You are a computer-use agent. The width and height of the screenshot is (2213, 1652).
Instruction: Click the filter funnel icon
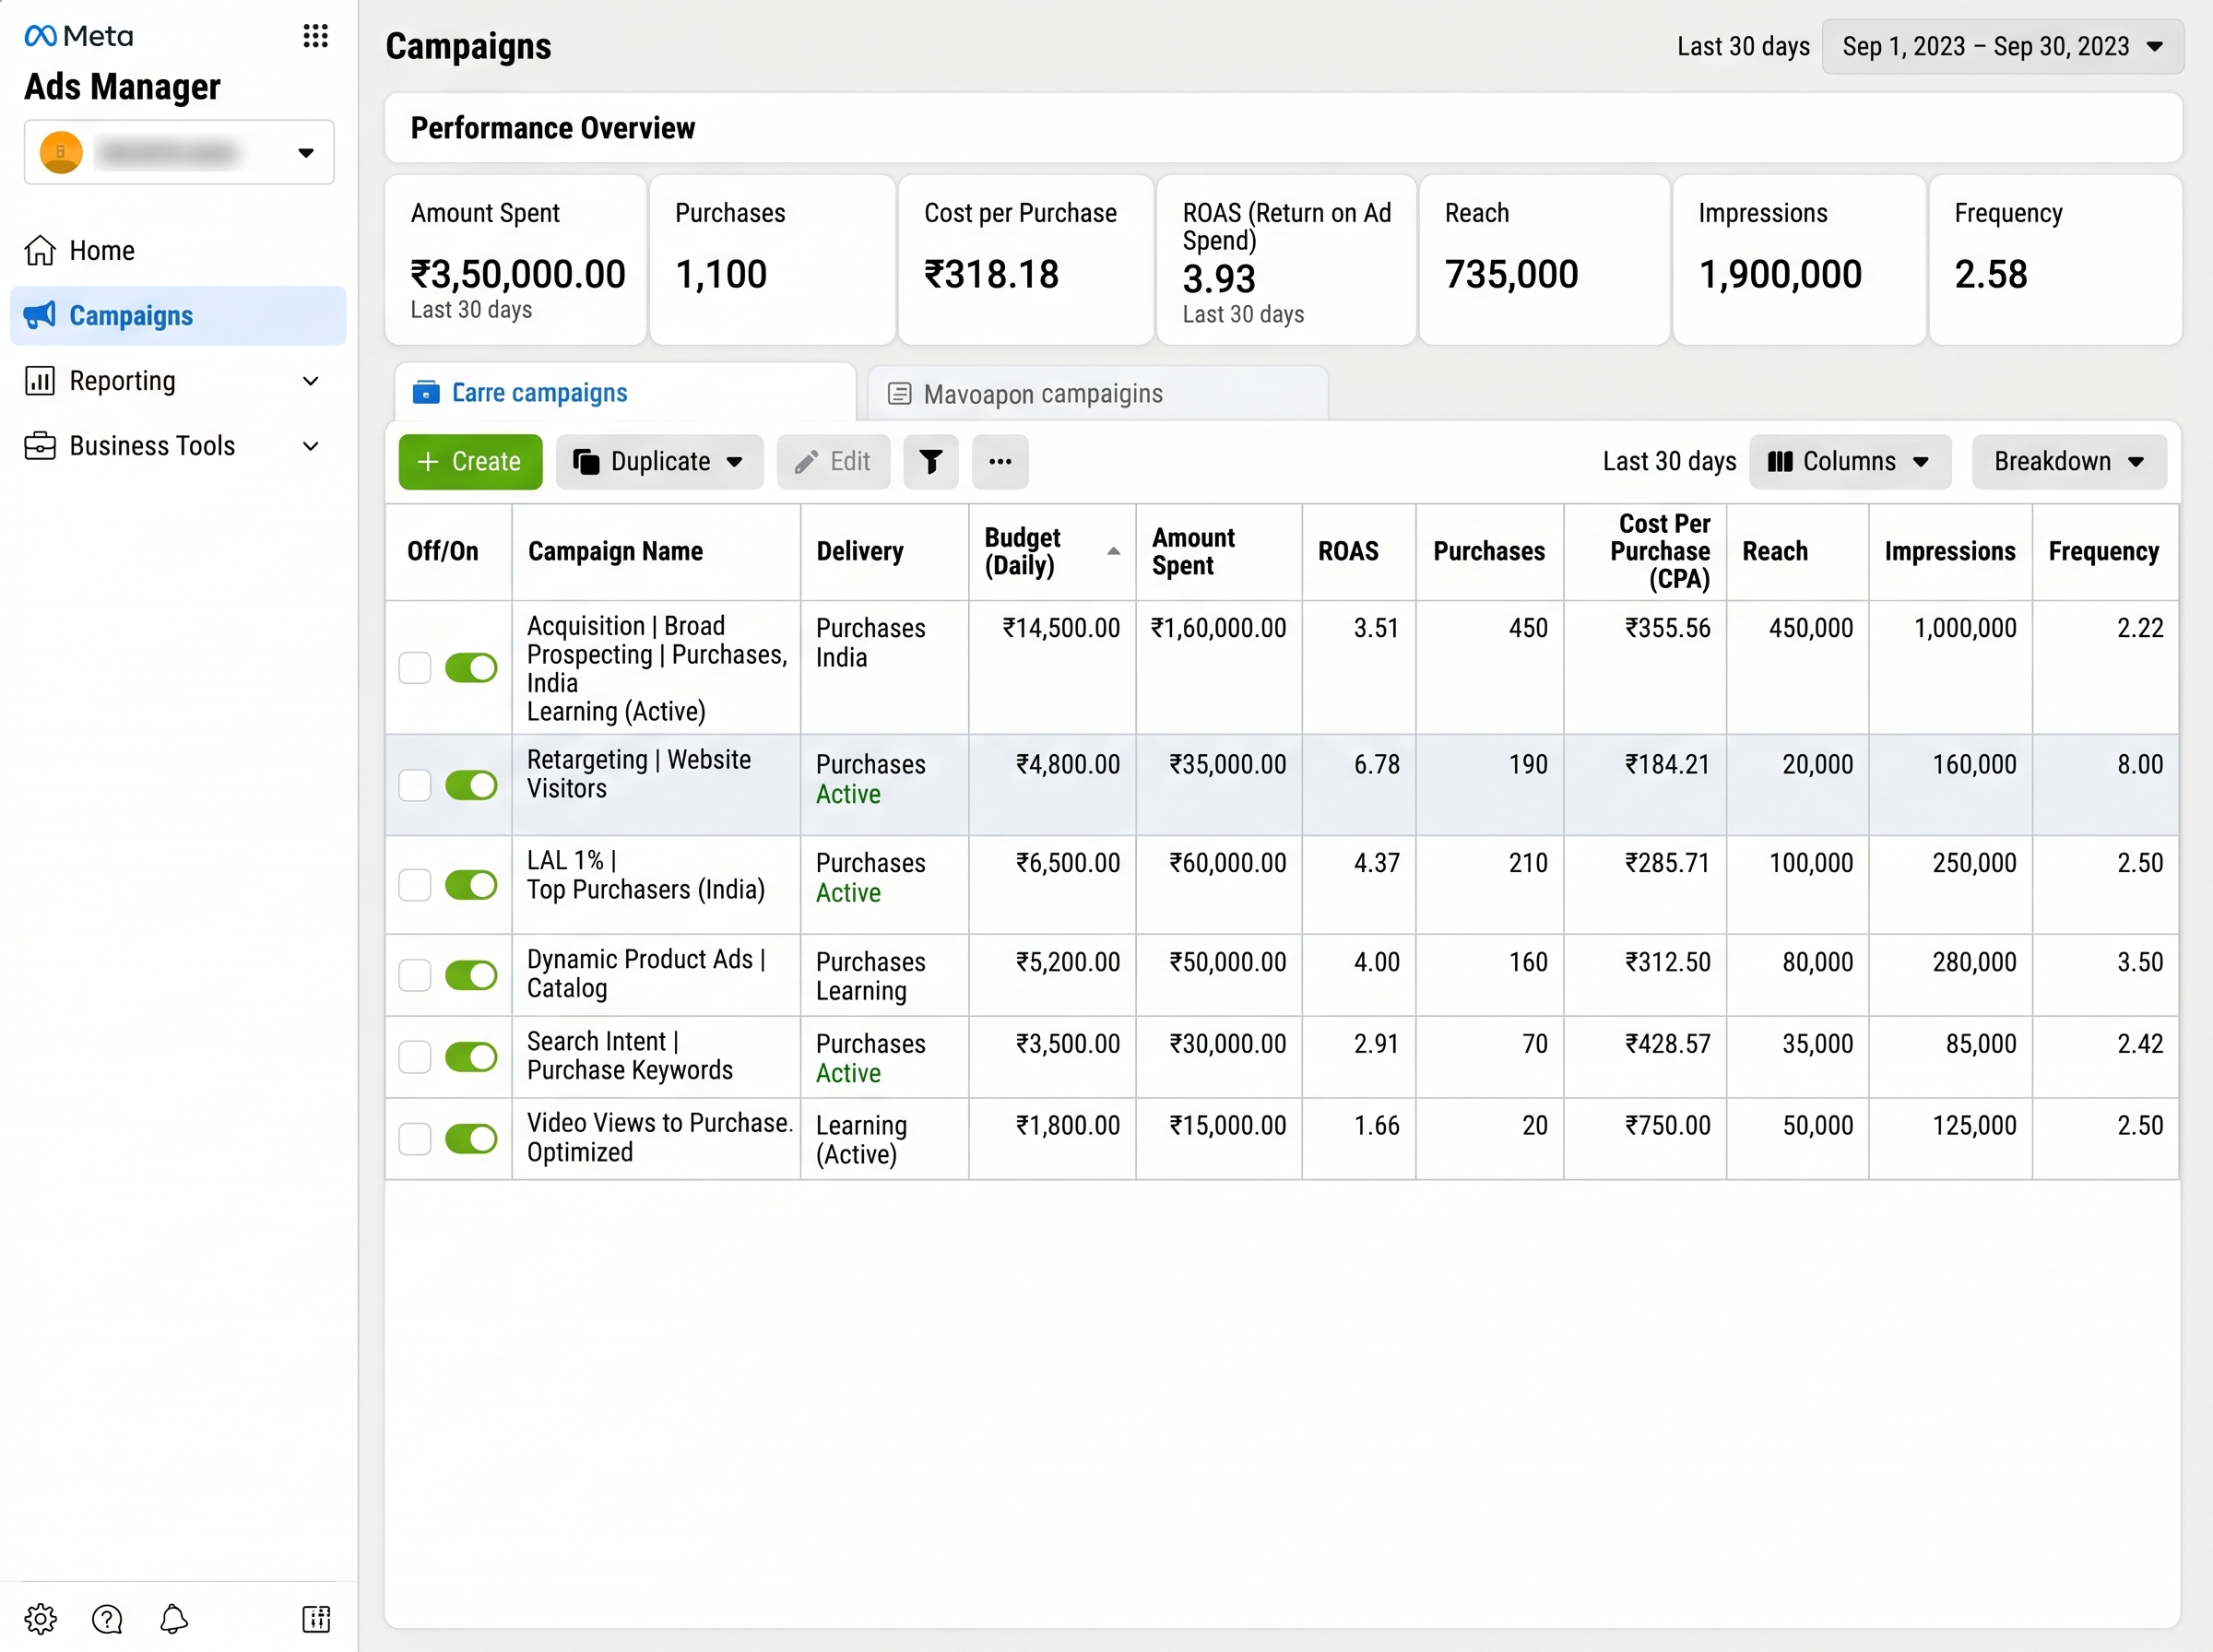tap(931, 461)
